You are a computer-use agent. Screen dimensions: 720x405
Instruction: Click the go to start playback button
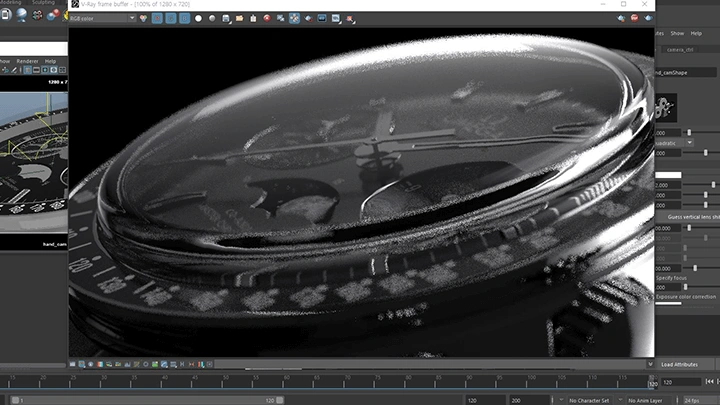point(709,382)
